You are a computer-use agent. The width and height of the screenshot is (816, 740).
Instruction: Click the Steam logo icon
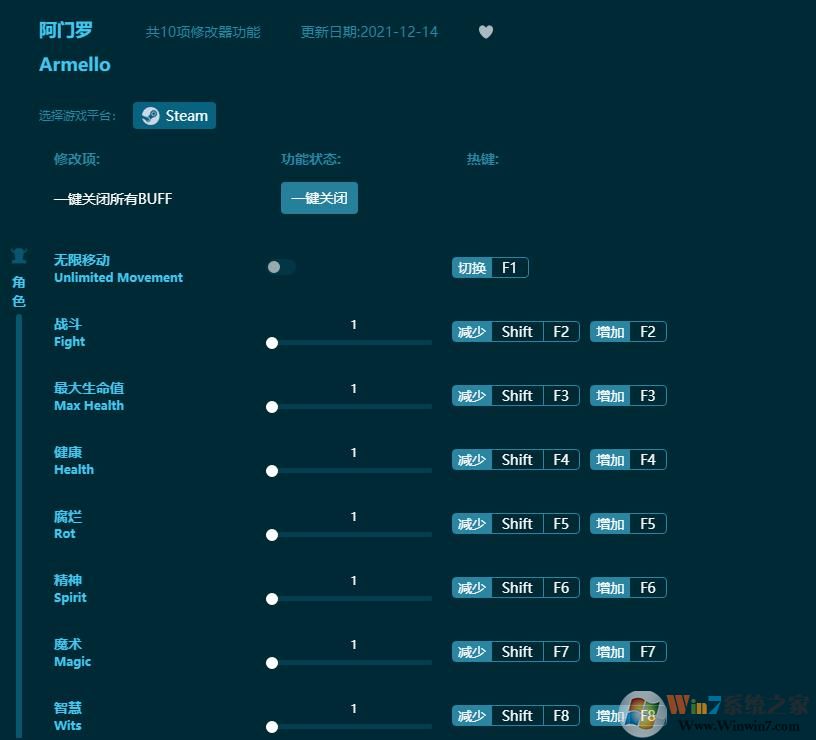(150, 115)
